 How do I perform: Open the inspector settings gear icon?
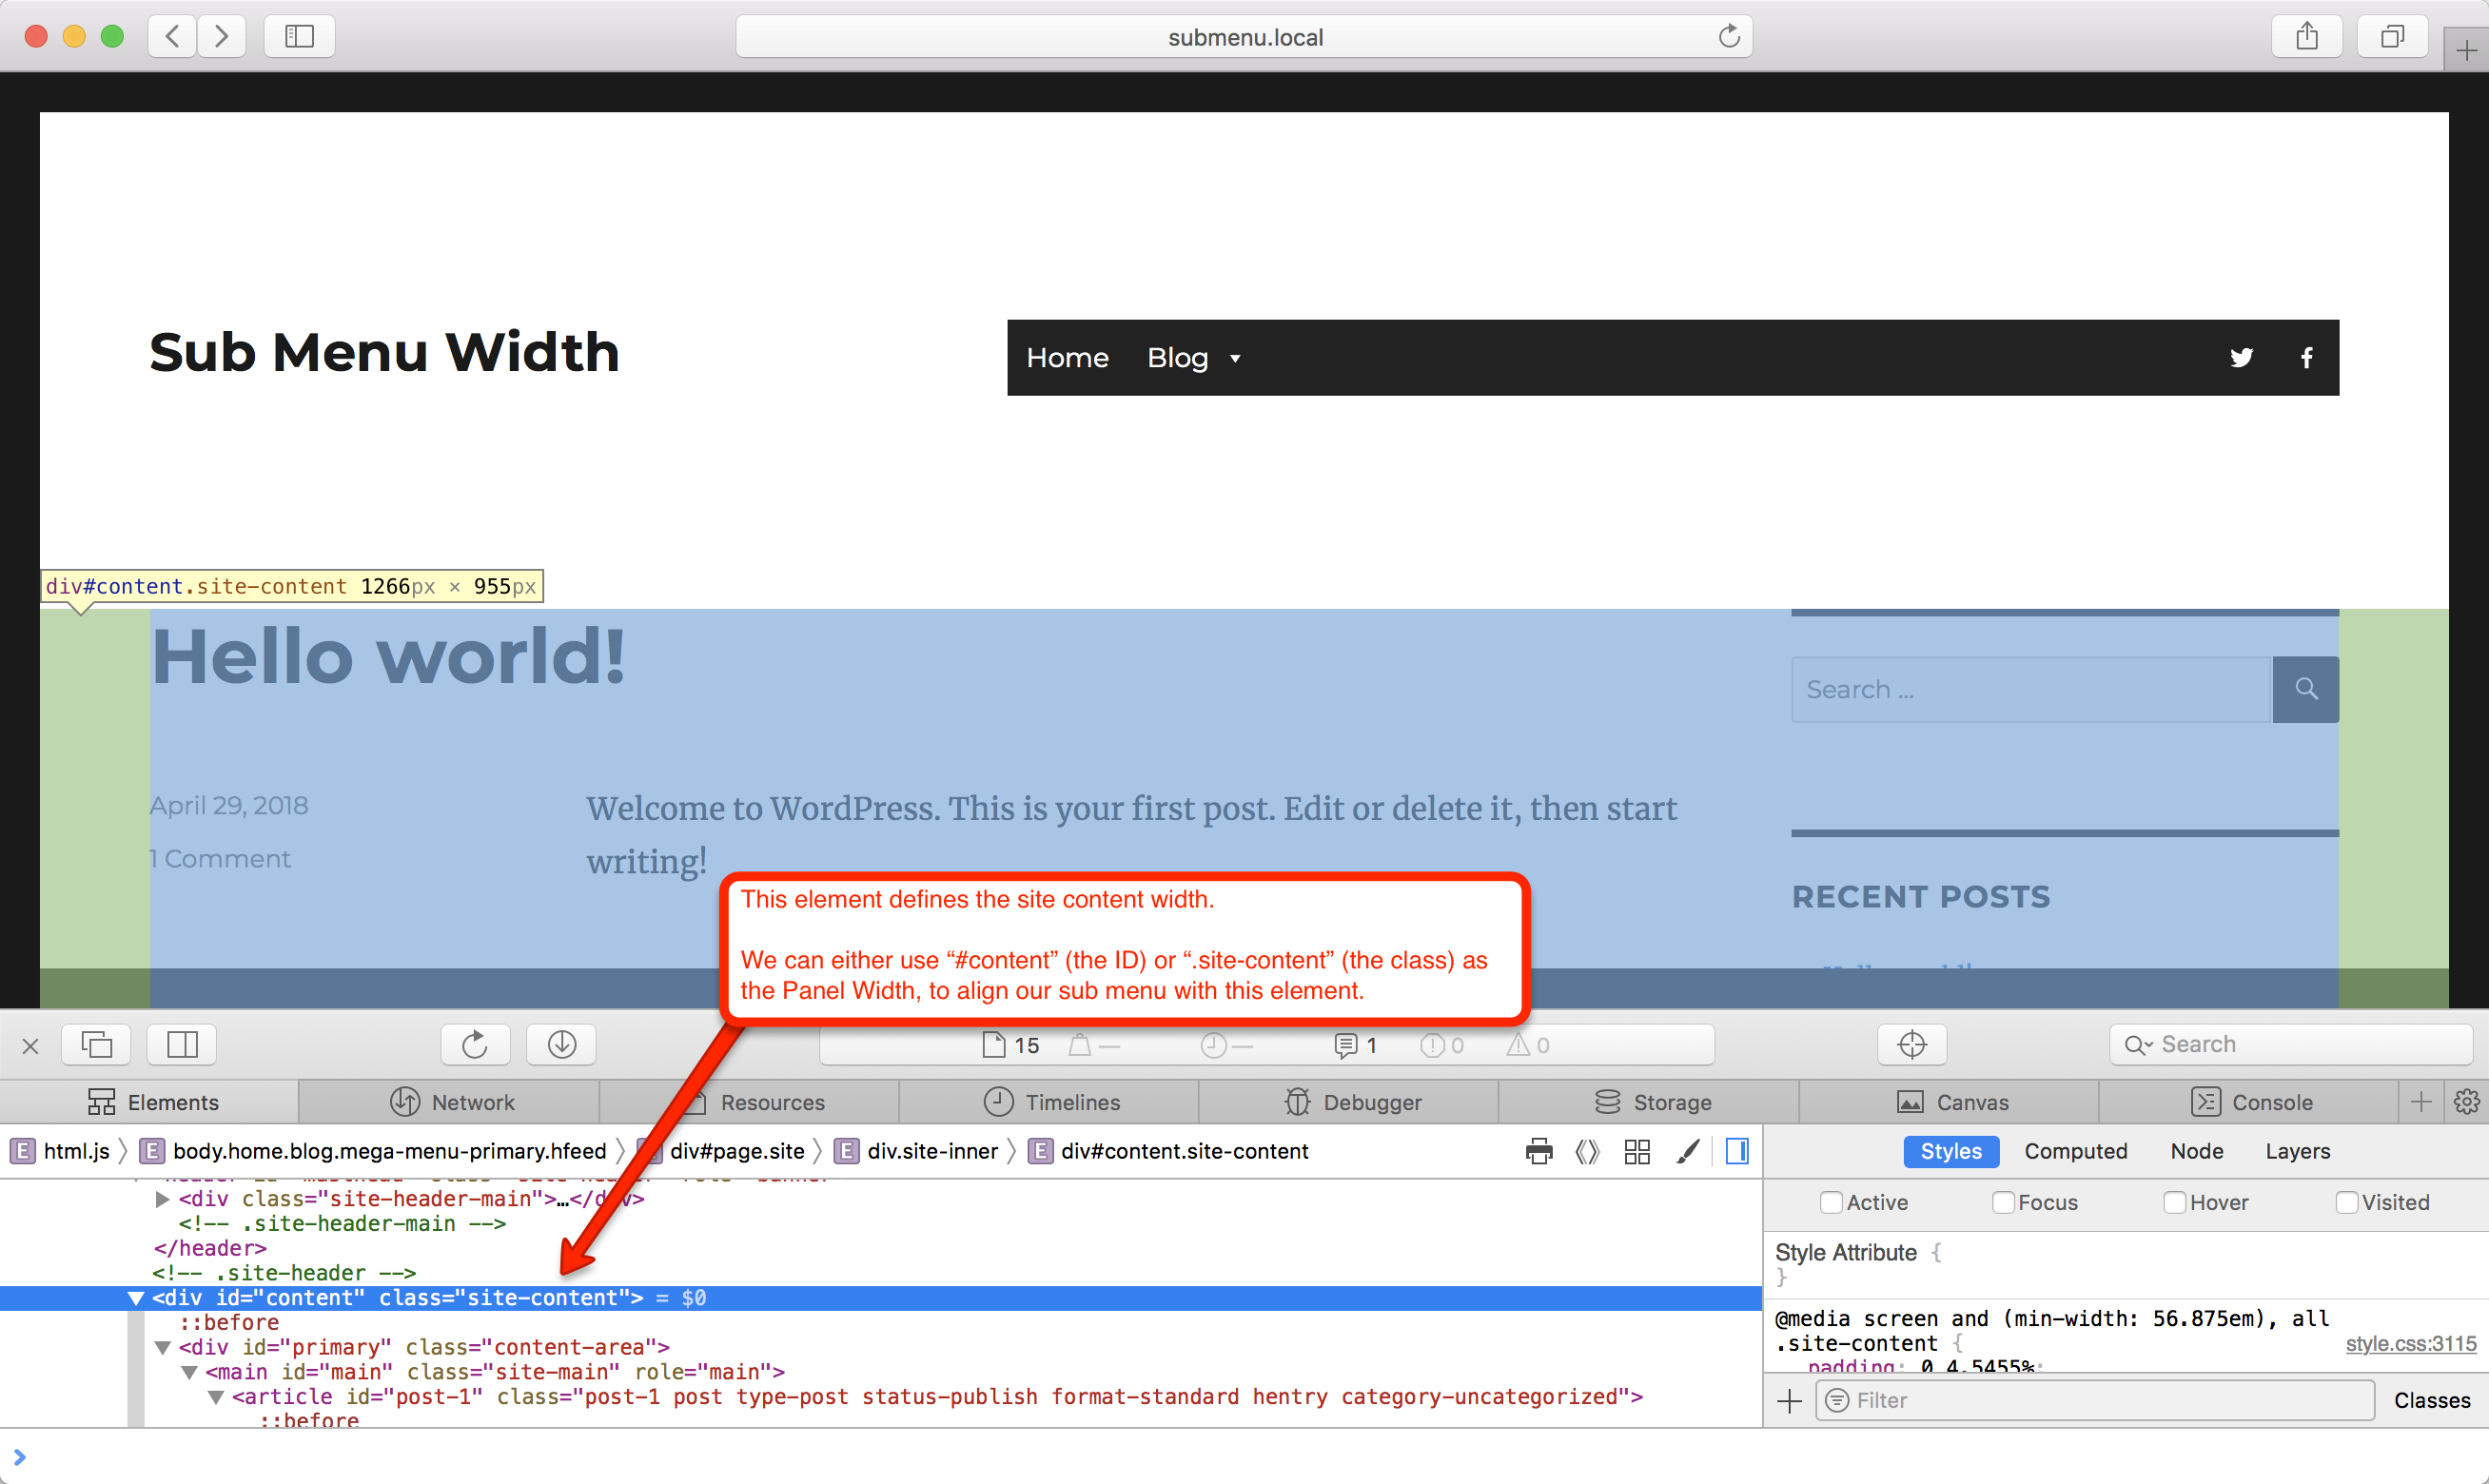tap(2466, 1101)
